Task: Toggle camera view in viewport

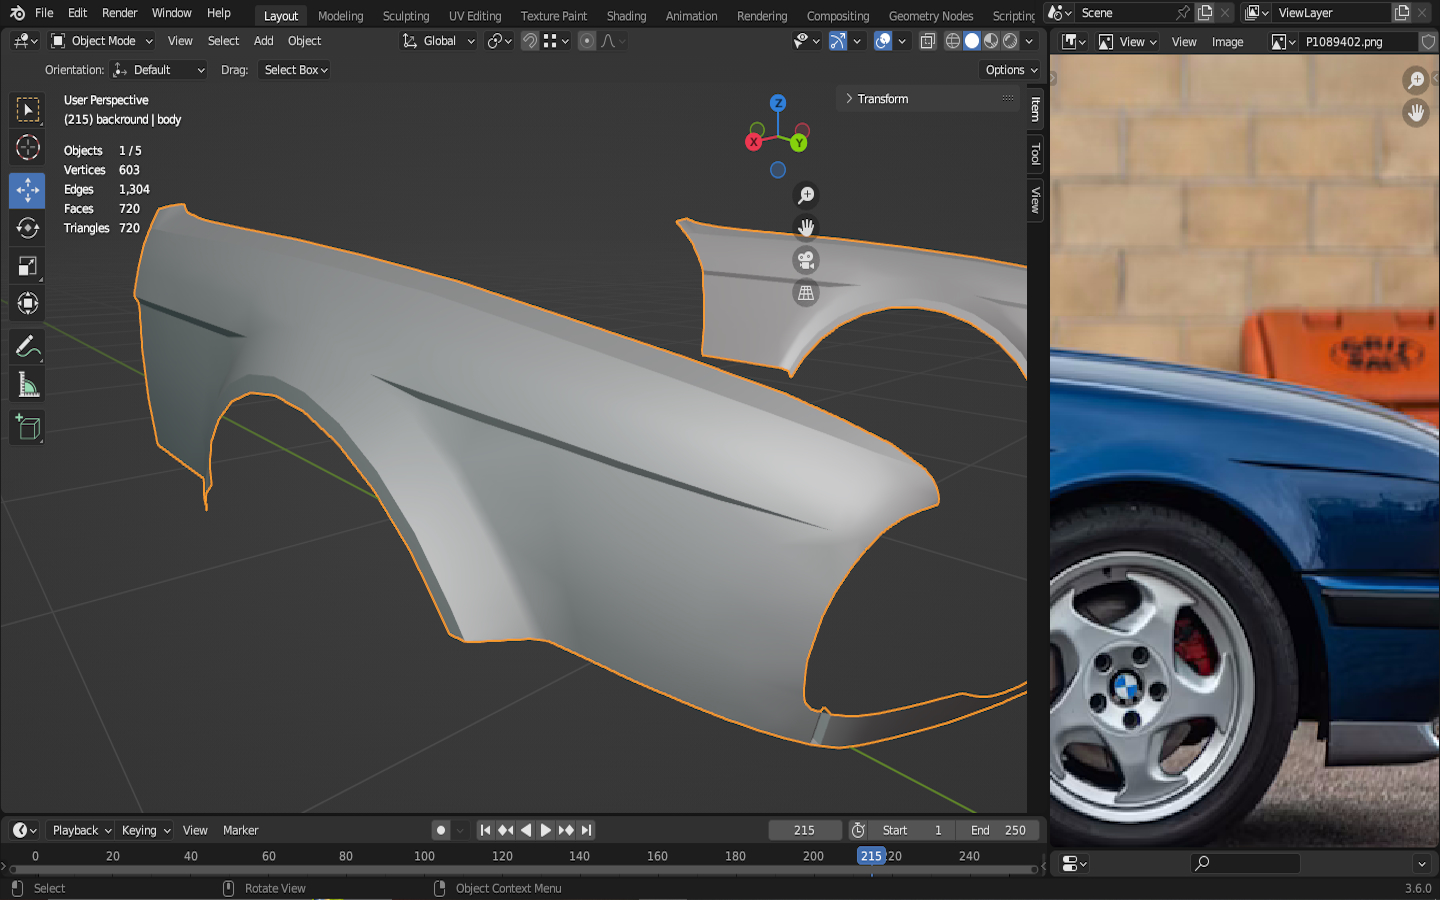Action: [x=805, y=261]
